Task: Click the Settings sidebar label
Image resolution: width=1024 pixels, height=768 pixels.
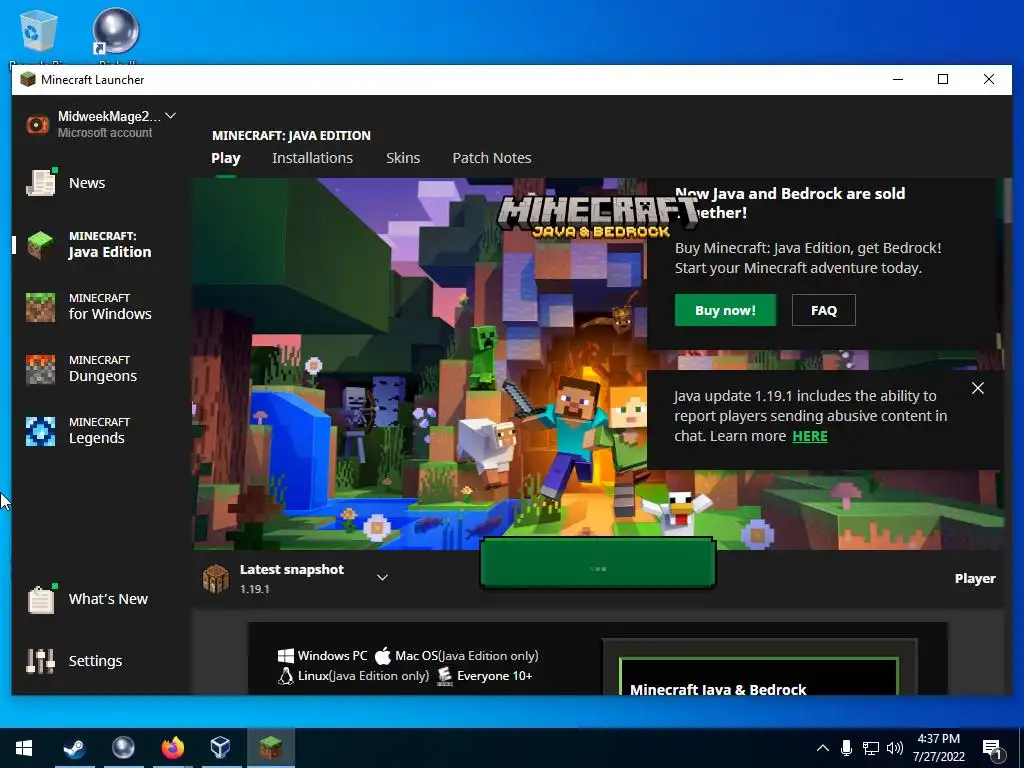Action: tap(95, 661)
